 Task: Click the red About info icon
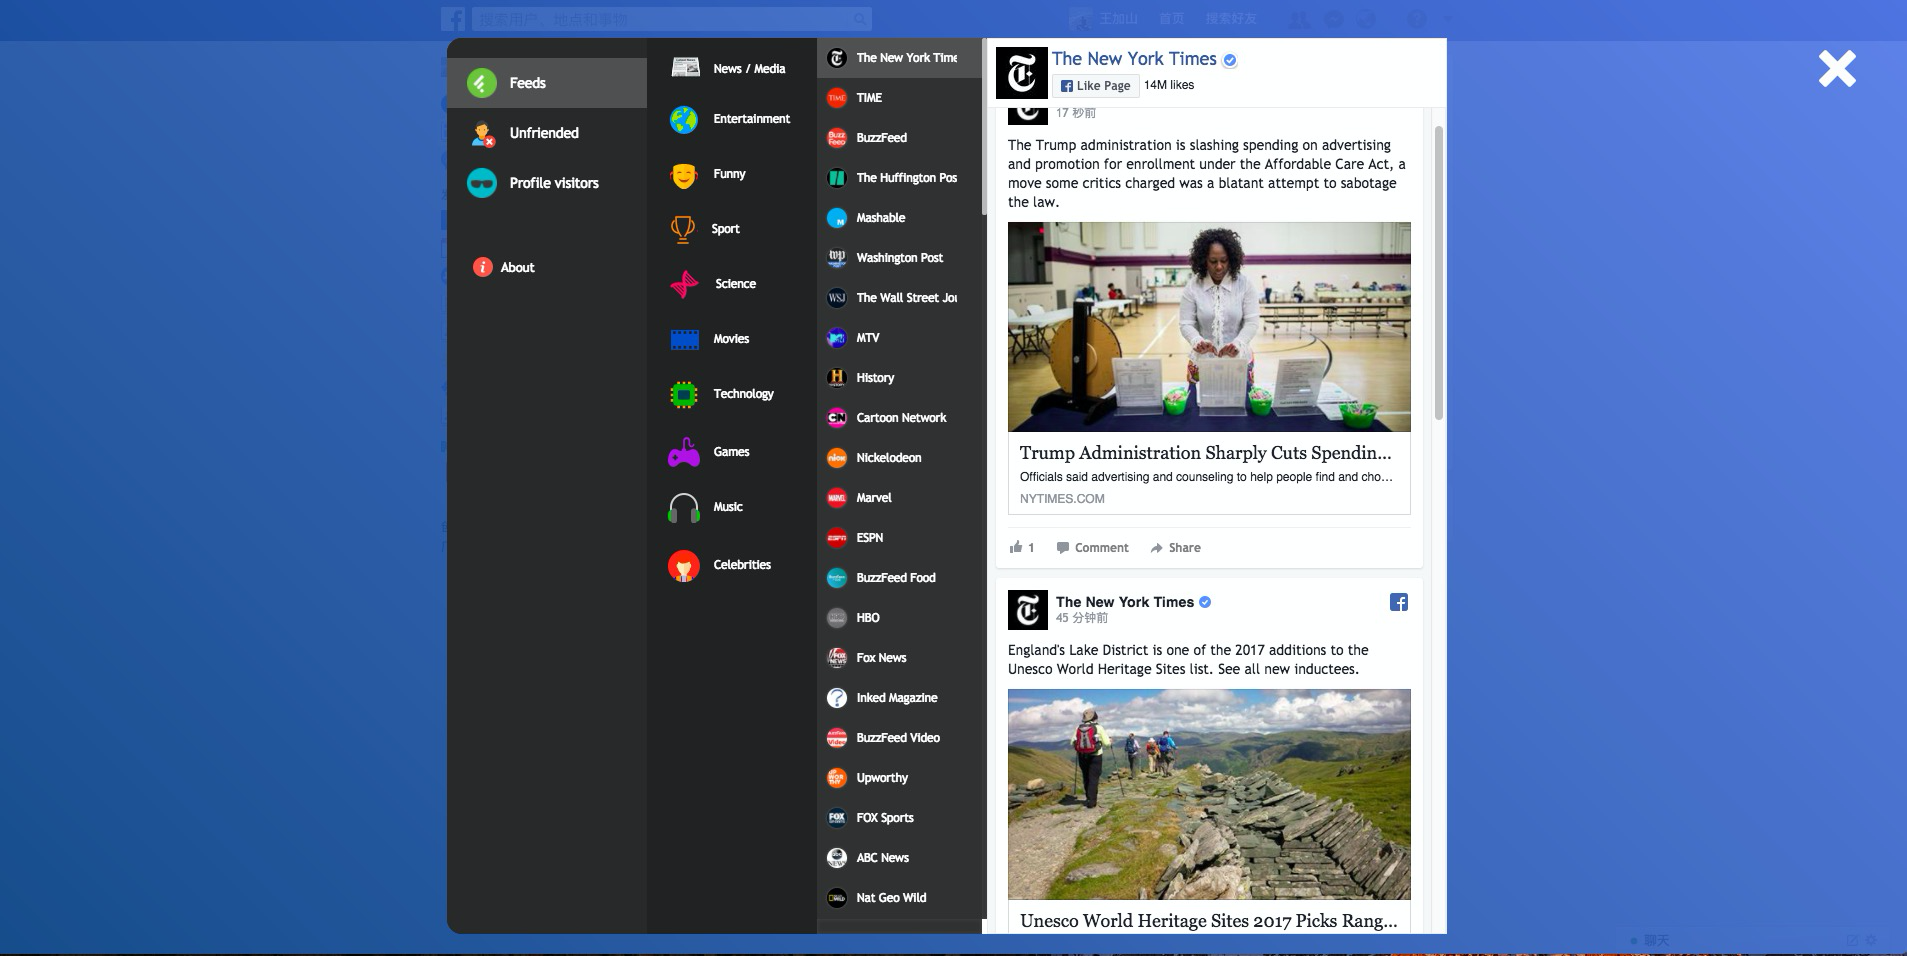pos(483,267)
